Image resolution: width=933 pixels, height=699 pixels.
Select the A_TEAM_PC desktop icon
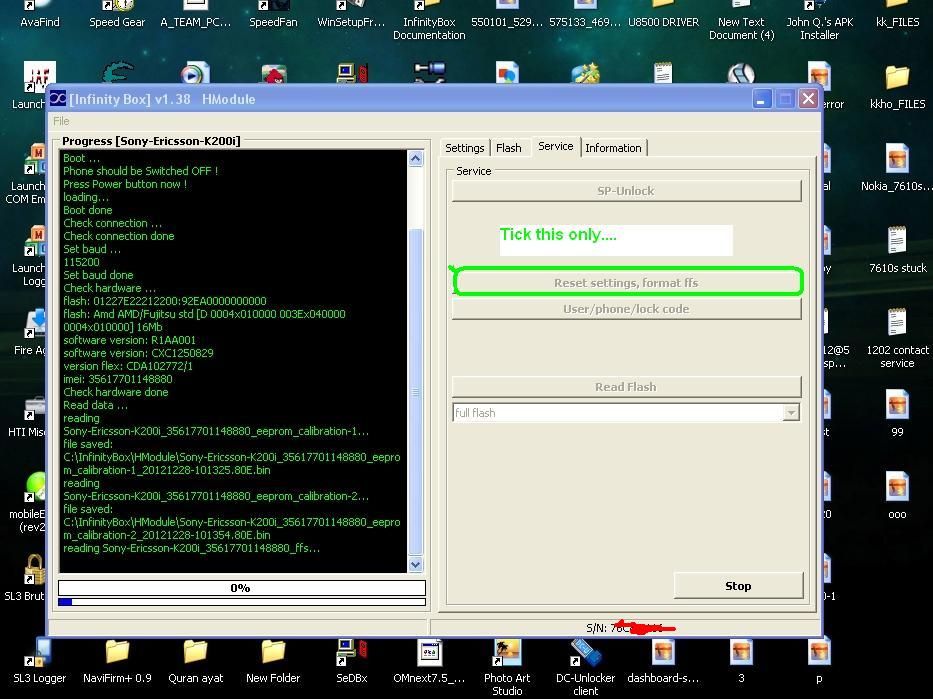pos(195,15)
